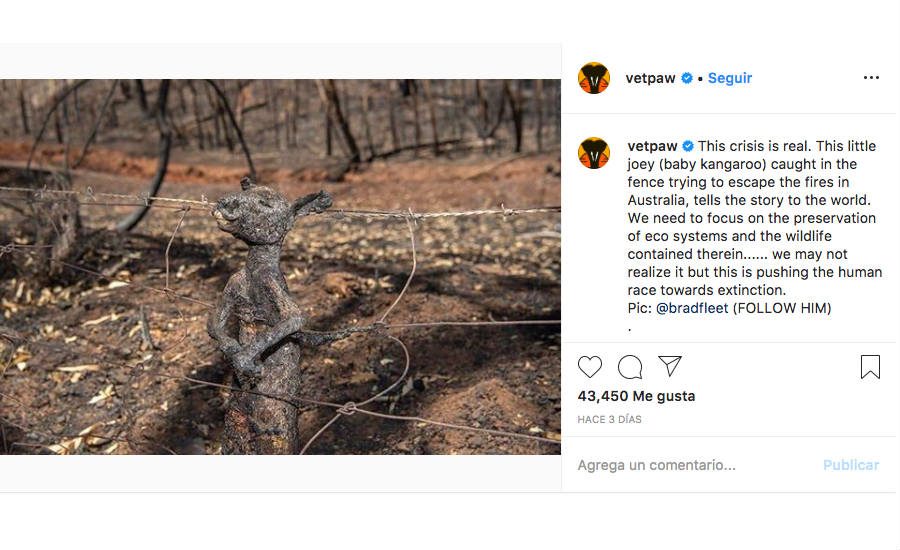Click the burnt joey photo
Image resolution: width=900 pixels, height=550 pixels.
(x=280, y=267)
